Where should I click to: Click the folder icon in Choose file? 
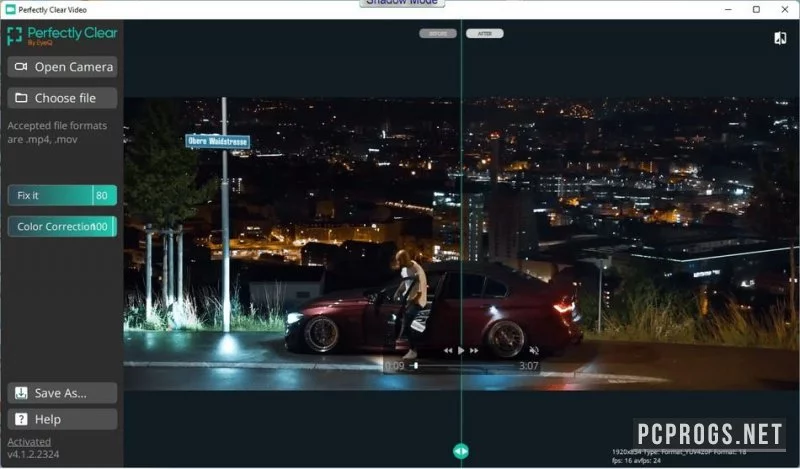coord(21,98)
